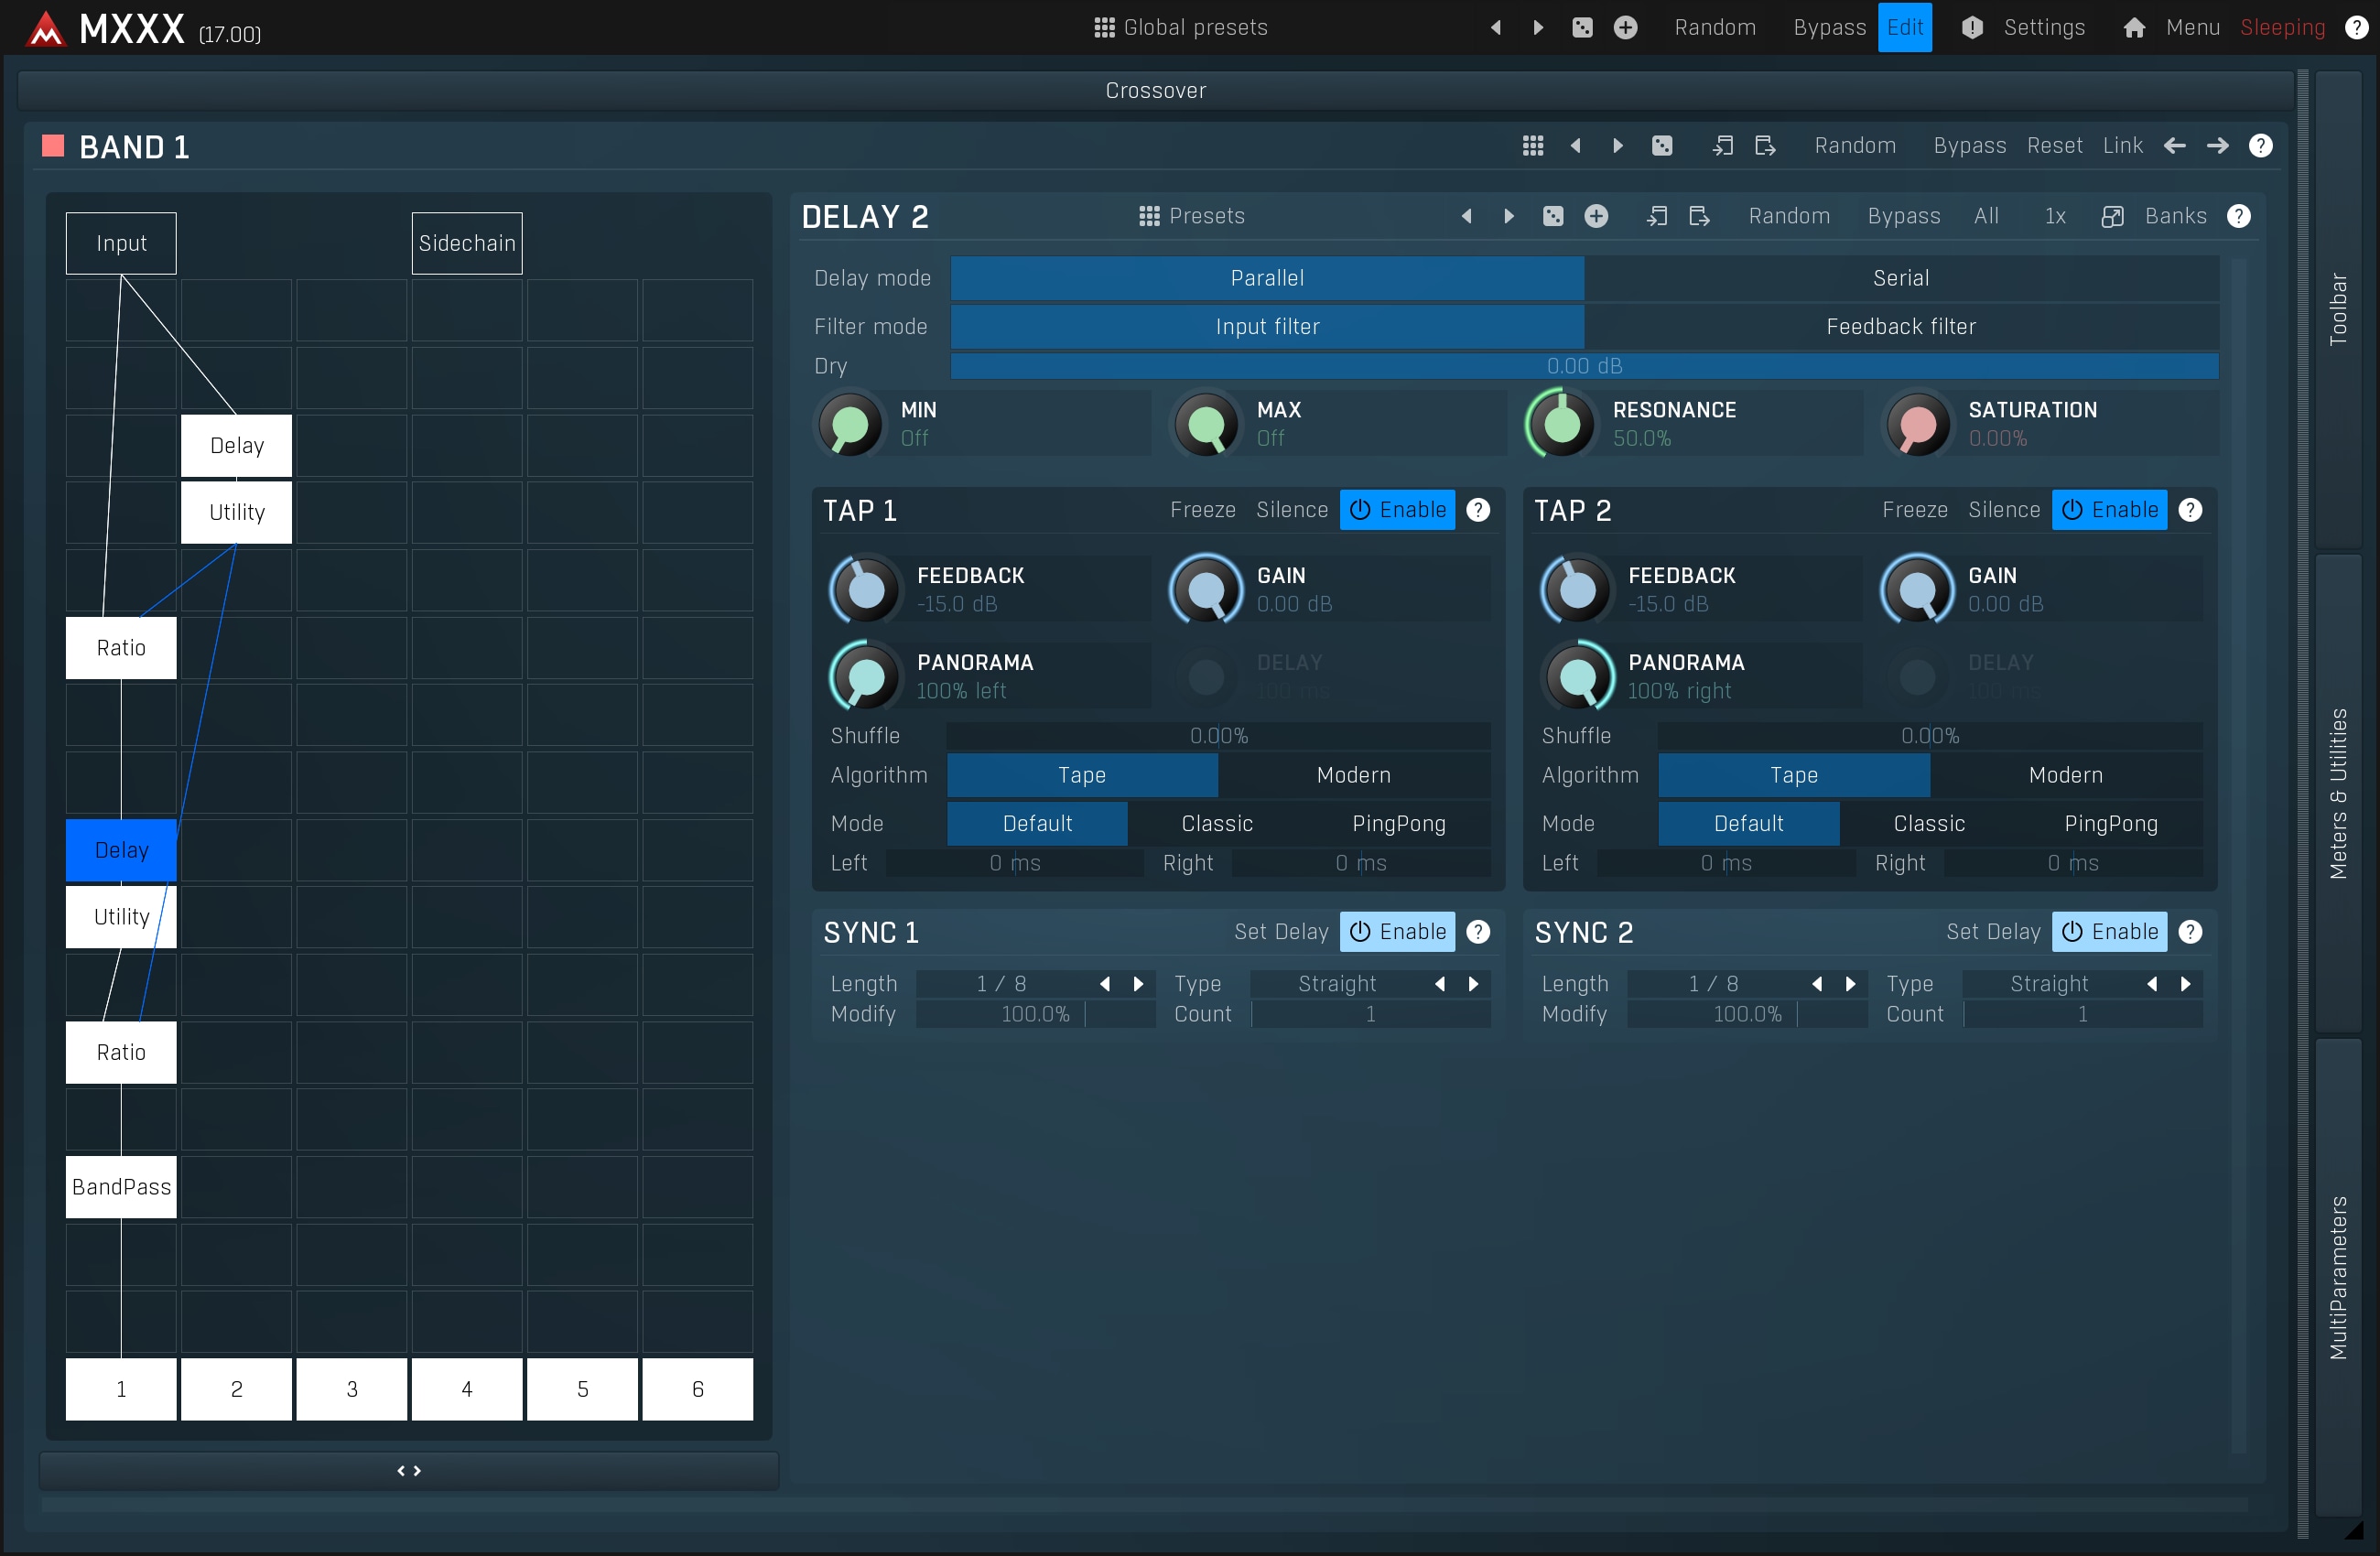Open the Tap 1 help question mark
The image size is (2380, 1556).
(1478, 510)
